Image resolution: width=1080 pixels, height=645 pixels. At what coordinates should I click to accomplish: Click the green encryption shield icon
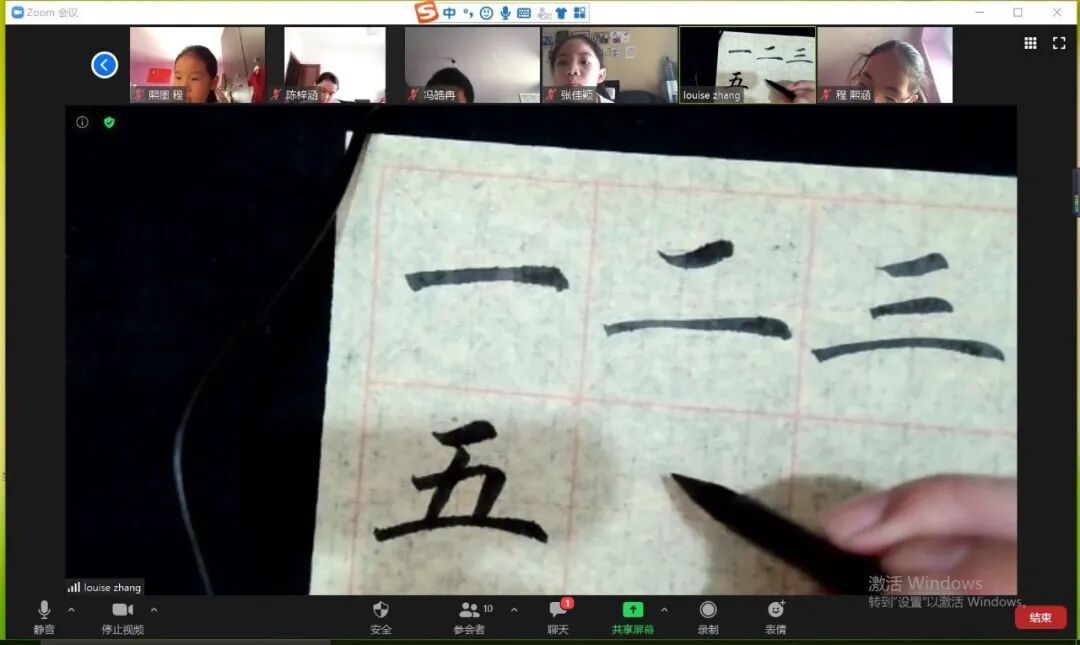point(109,123)
